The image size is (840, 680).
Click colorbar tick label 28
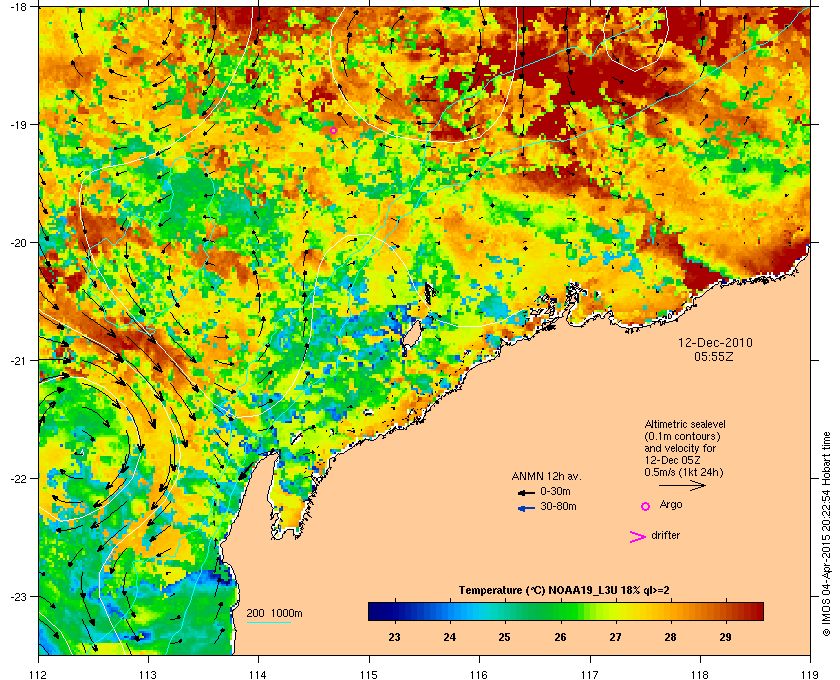[670, 637]
